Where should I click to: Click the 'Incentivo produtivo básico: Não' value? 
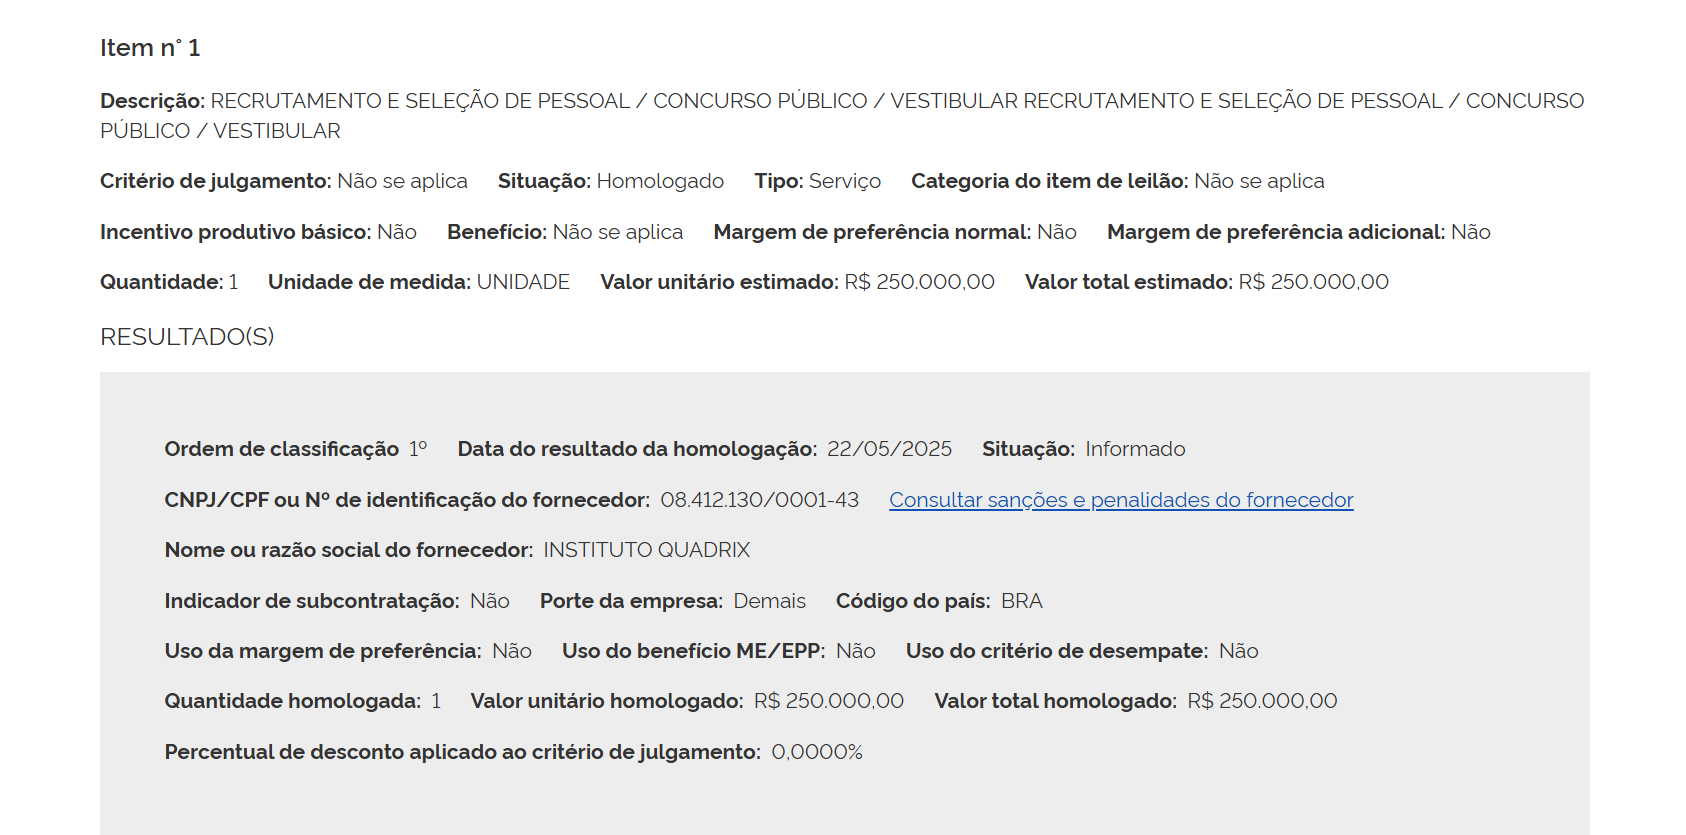click(x=396, y=232)
